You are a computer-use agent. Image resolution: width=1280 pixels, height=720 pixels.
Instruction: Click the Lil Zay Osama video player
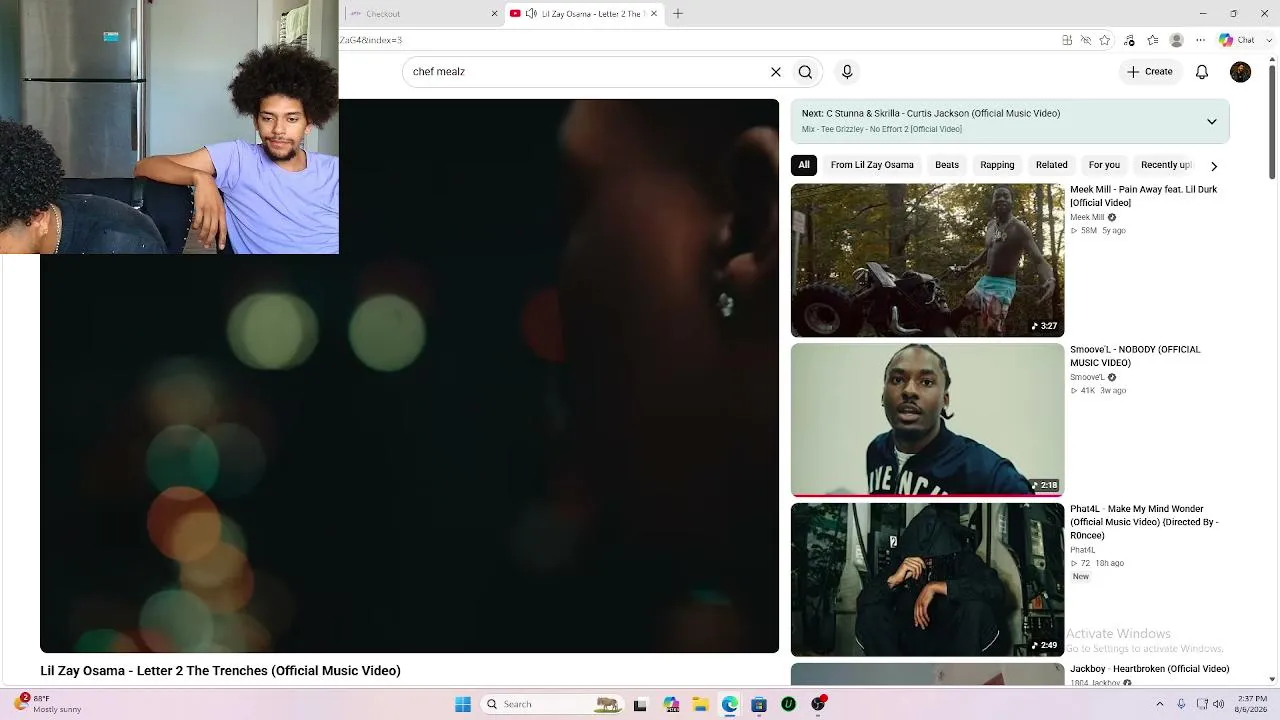(409, 376)
